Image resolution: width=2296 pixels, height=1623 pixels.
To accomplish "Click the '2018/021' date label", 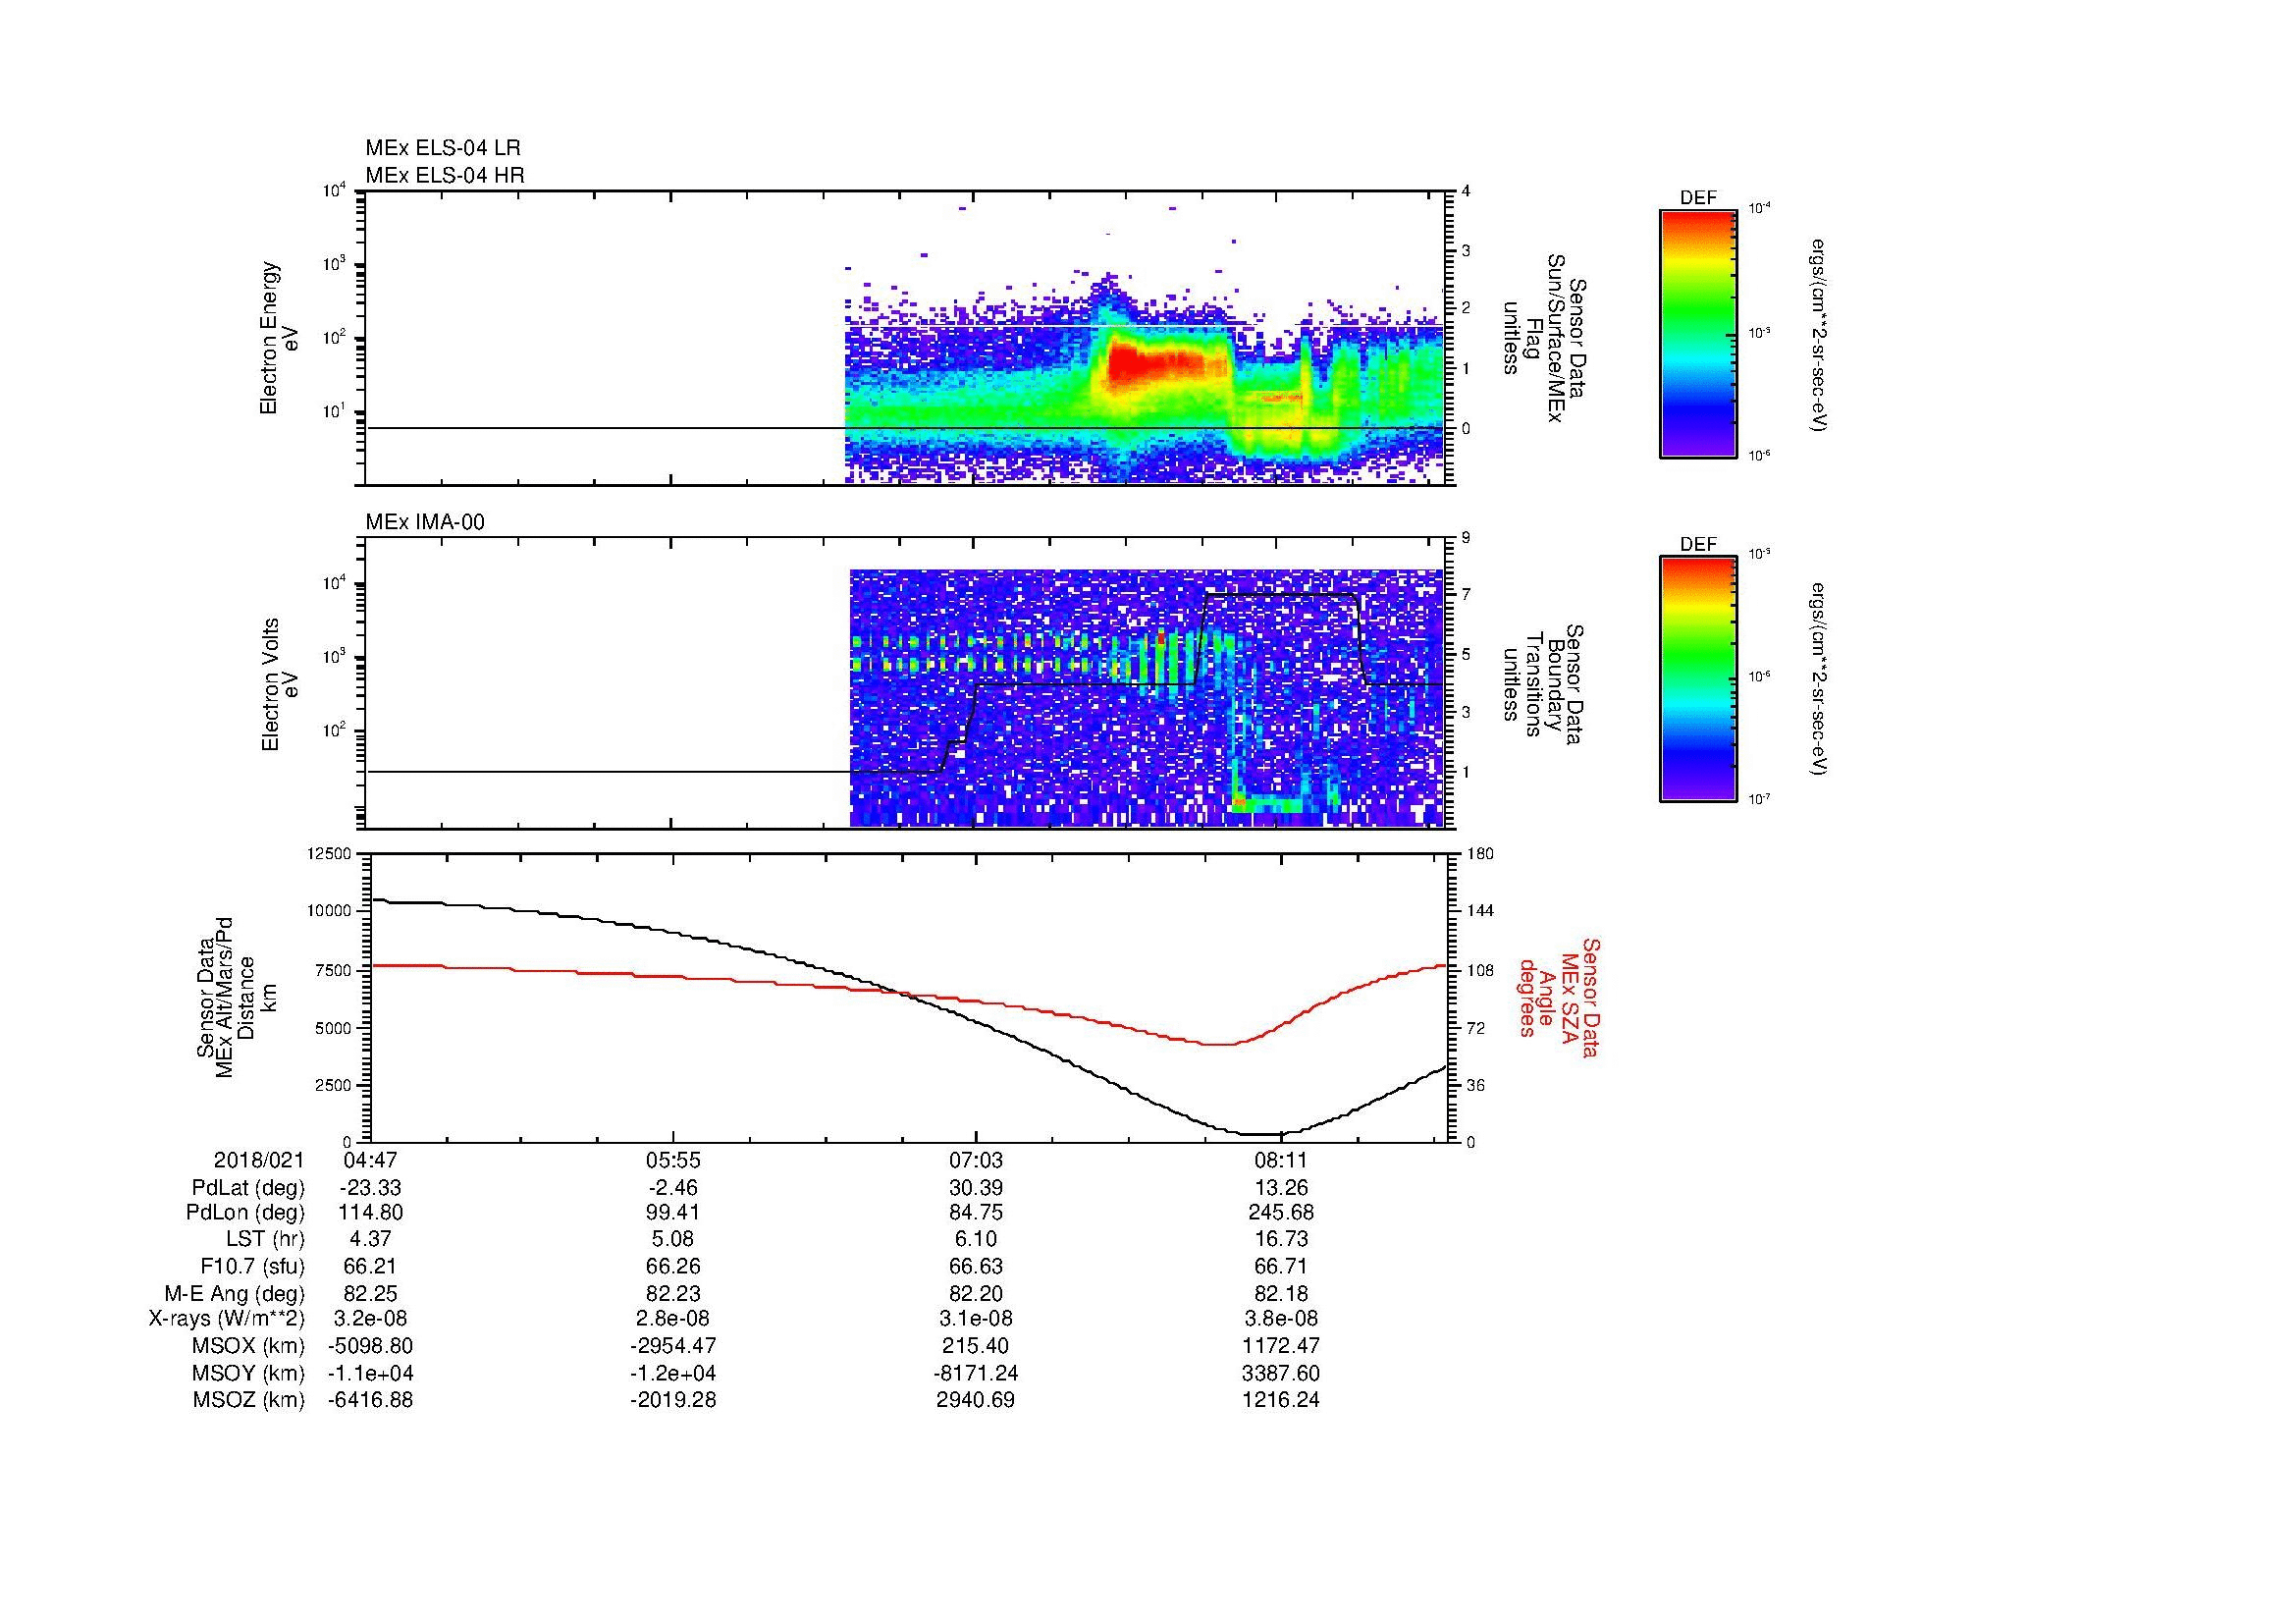I will coord(259,1160).
